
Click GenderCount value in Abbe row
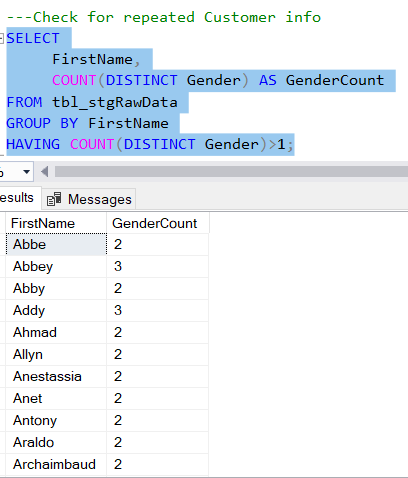[x=158, y=244]
